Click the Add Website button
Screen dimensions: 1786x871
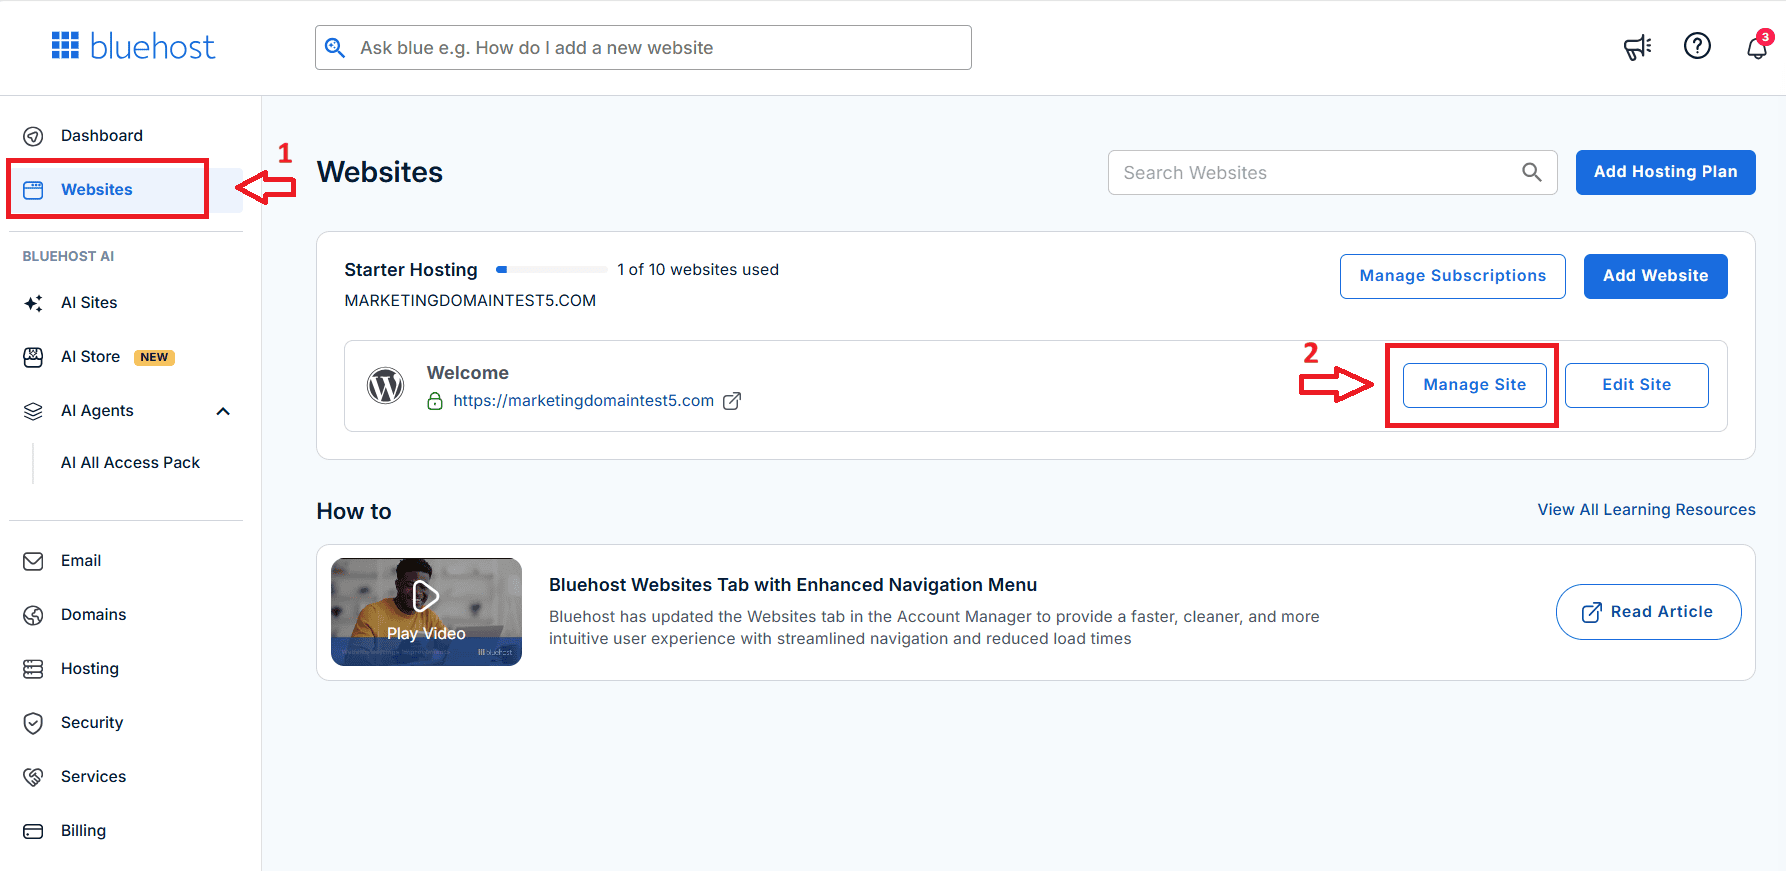tap(1656, 276)
